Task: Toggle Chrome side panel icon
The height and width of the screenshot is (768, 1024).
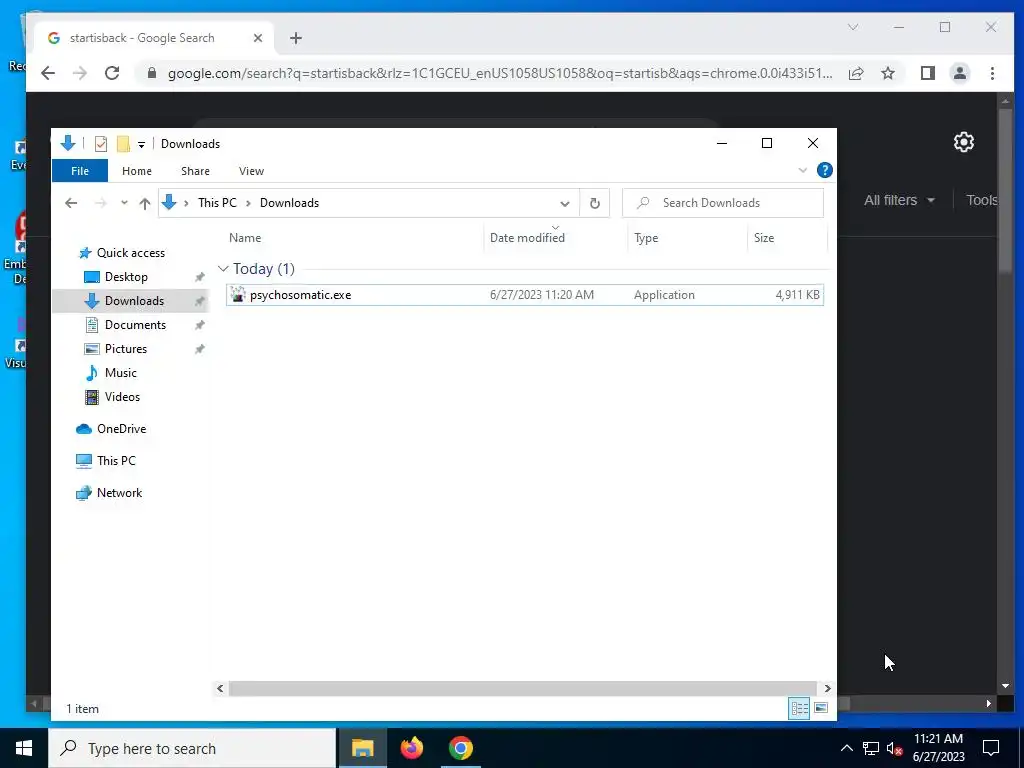Action: [x=927, y=73]
